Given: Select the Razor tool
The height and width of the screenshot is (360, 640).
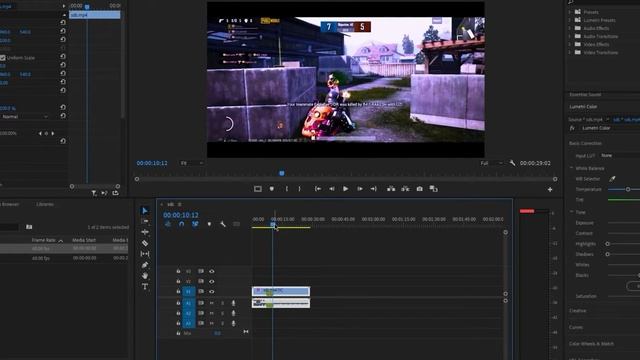Looking at the screenshot, I should pyautogui.click(x=144, y=243).
